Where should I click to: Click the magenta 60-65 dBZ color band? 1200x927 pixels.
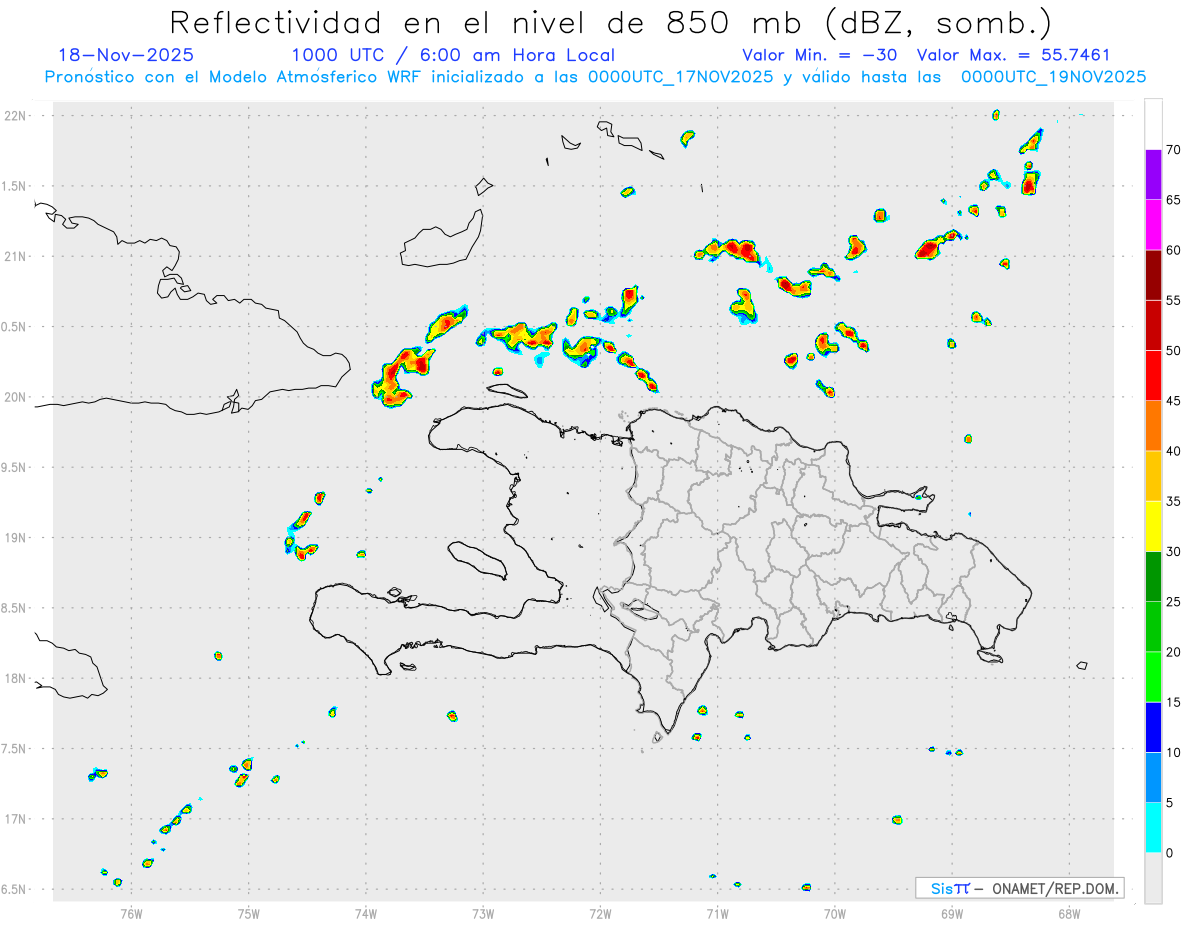point(1153,225)
